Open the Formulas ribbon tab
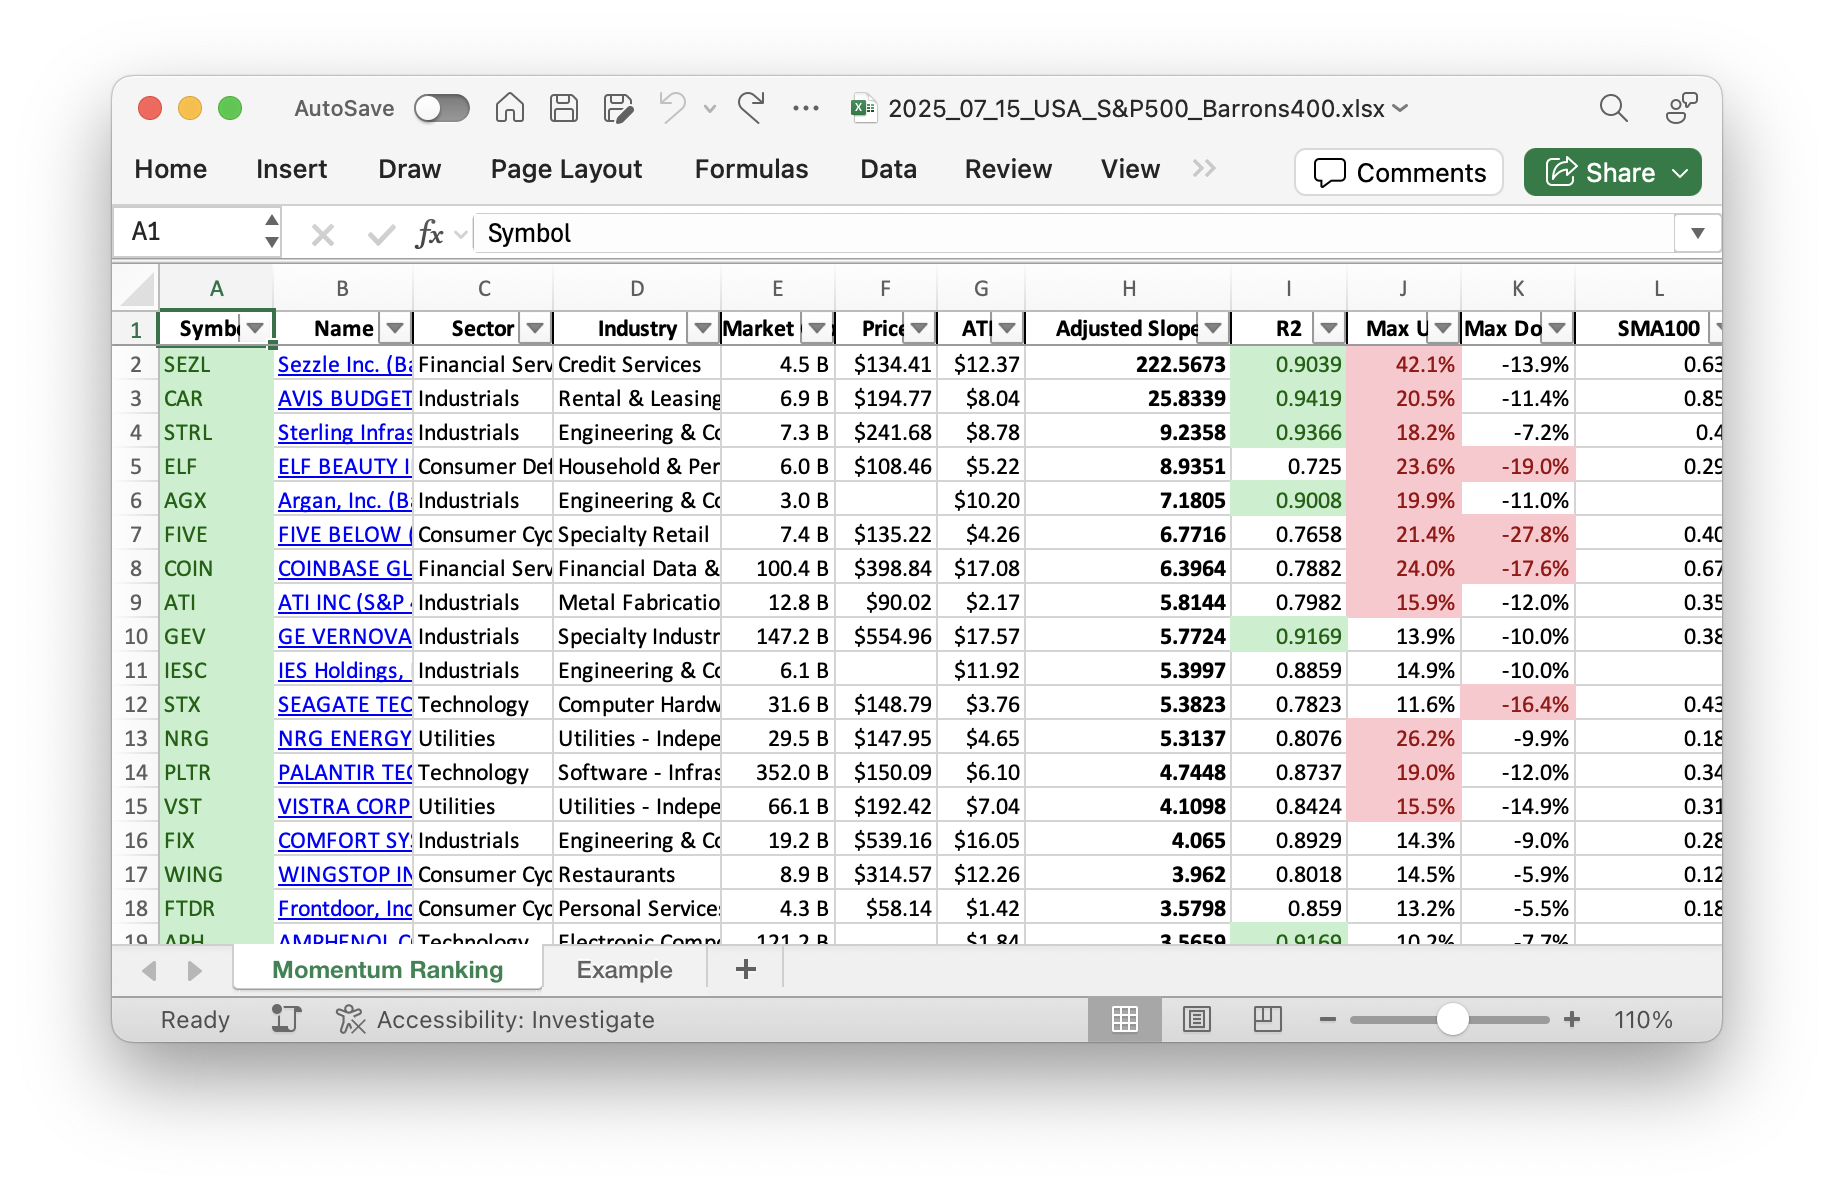Image resolution: width=1834 pixels, height=1190 pixels. (751, 169)
